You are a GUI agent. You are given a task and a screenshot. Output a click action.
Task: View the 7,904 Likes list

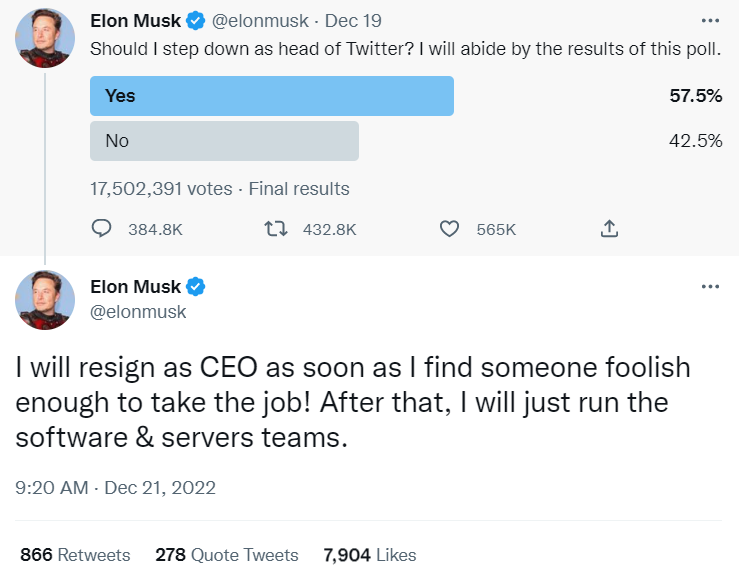369,555
